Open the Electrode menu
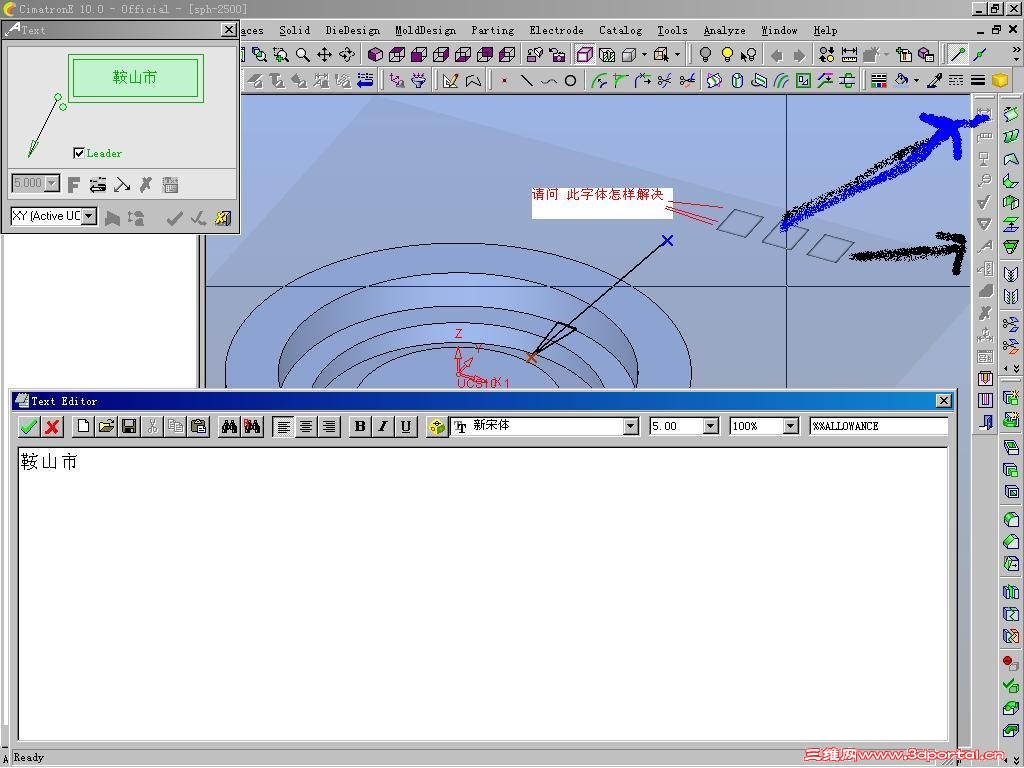 coord(556,30)
